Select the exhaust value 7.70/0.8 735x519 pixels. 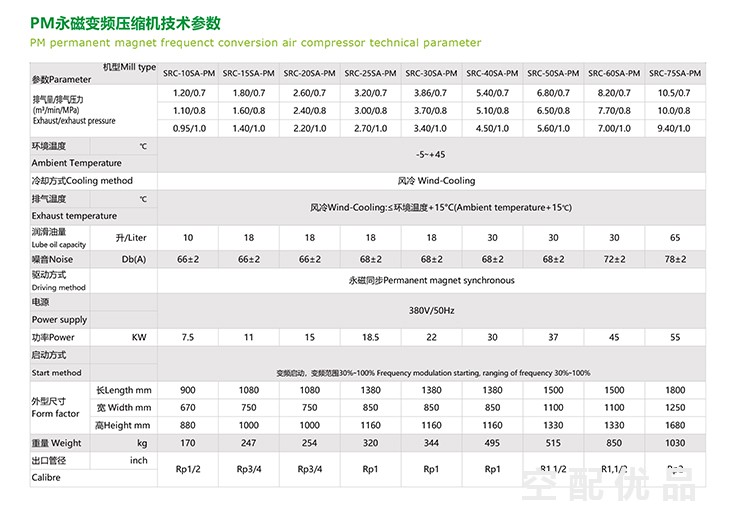614,111
